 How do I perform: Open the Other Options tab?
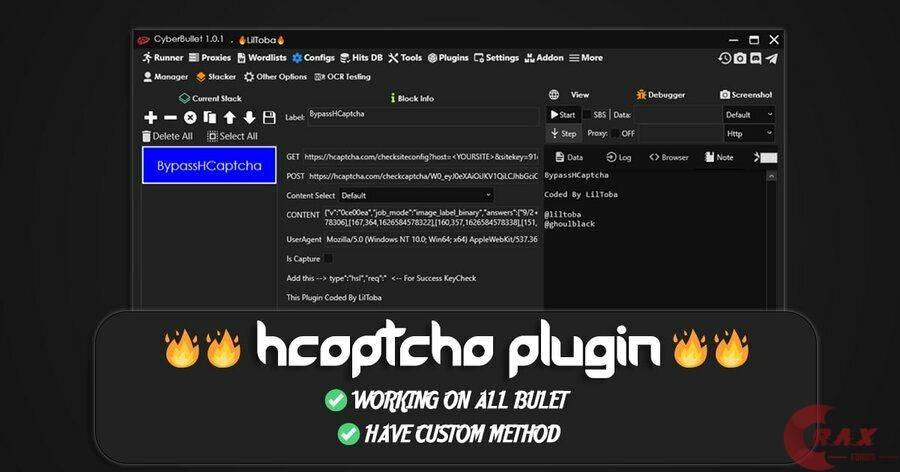[275, 76]
